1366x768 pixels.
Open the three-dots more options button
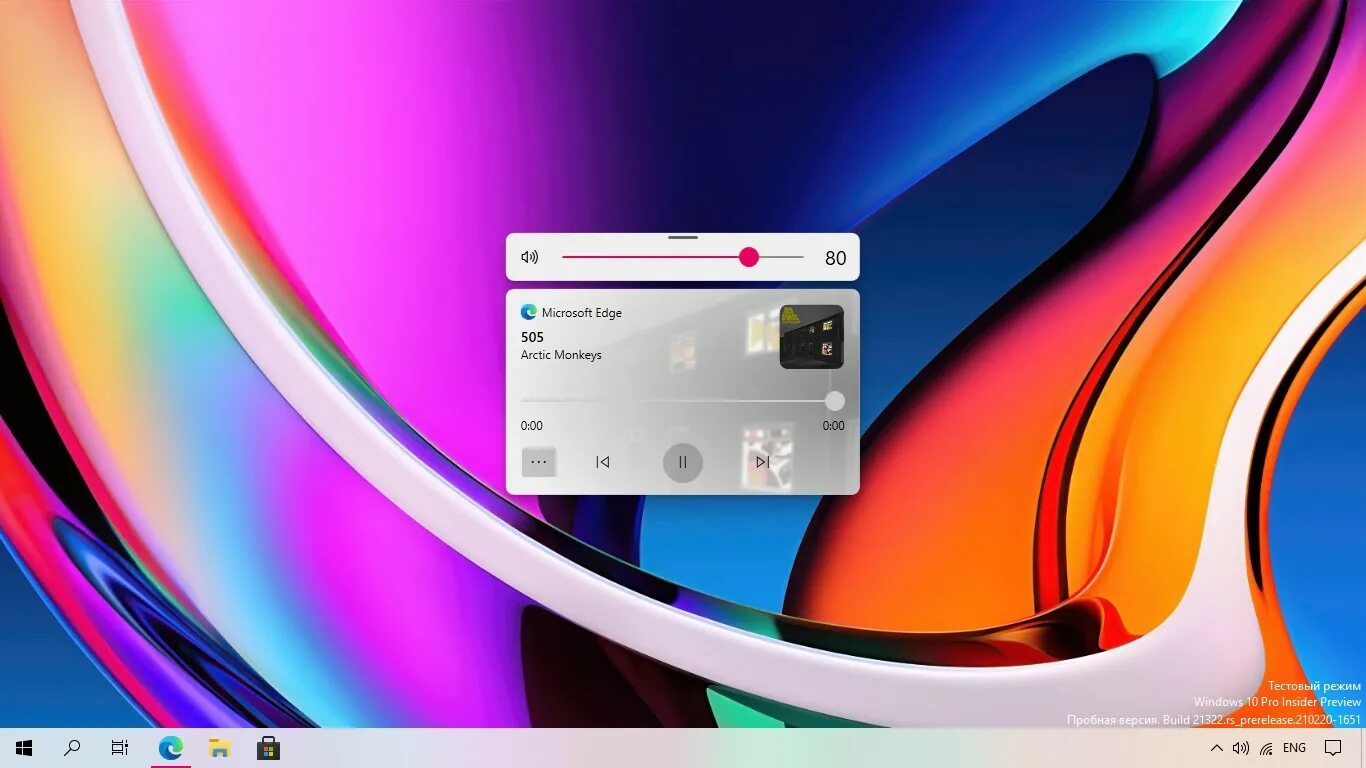click(x=539, y=462)
